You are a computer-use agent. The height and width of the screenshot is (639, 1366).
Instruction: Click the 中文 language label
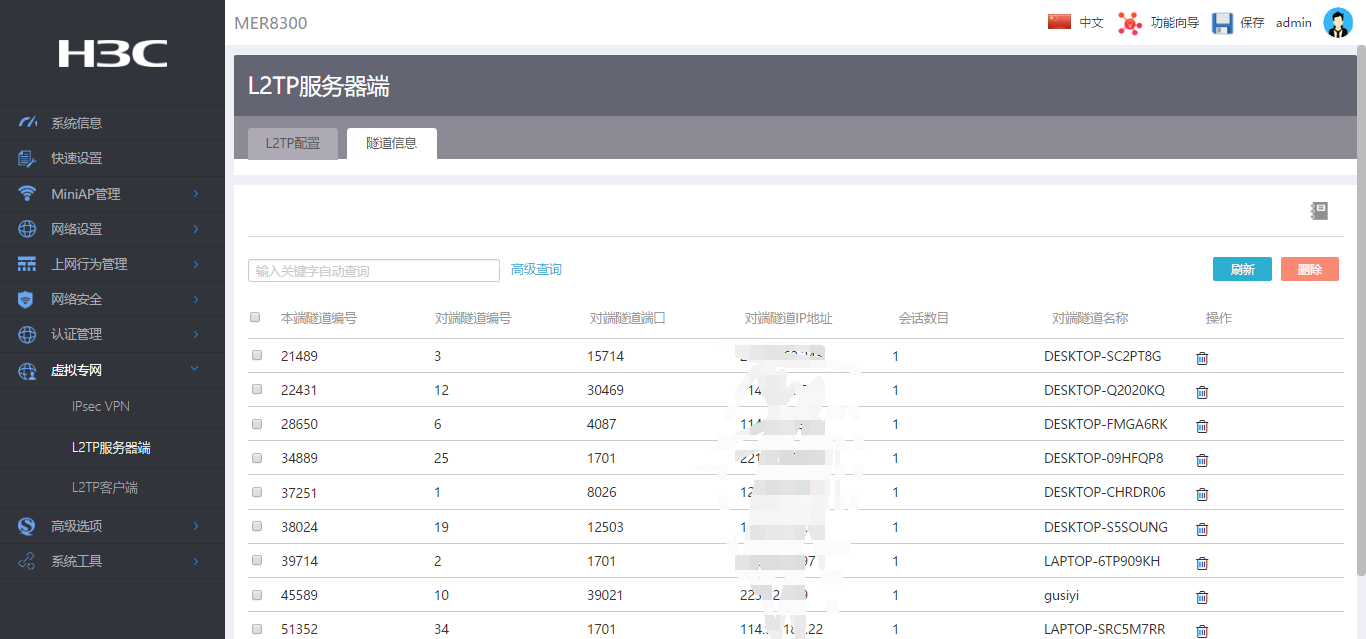[1091, 22]
